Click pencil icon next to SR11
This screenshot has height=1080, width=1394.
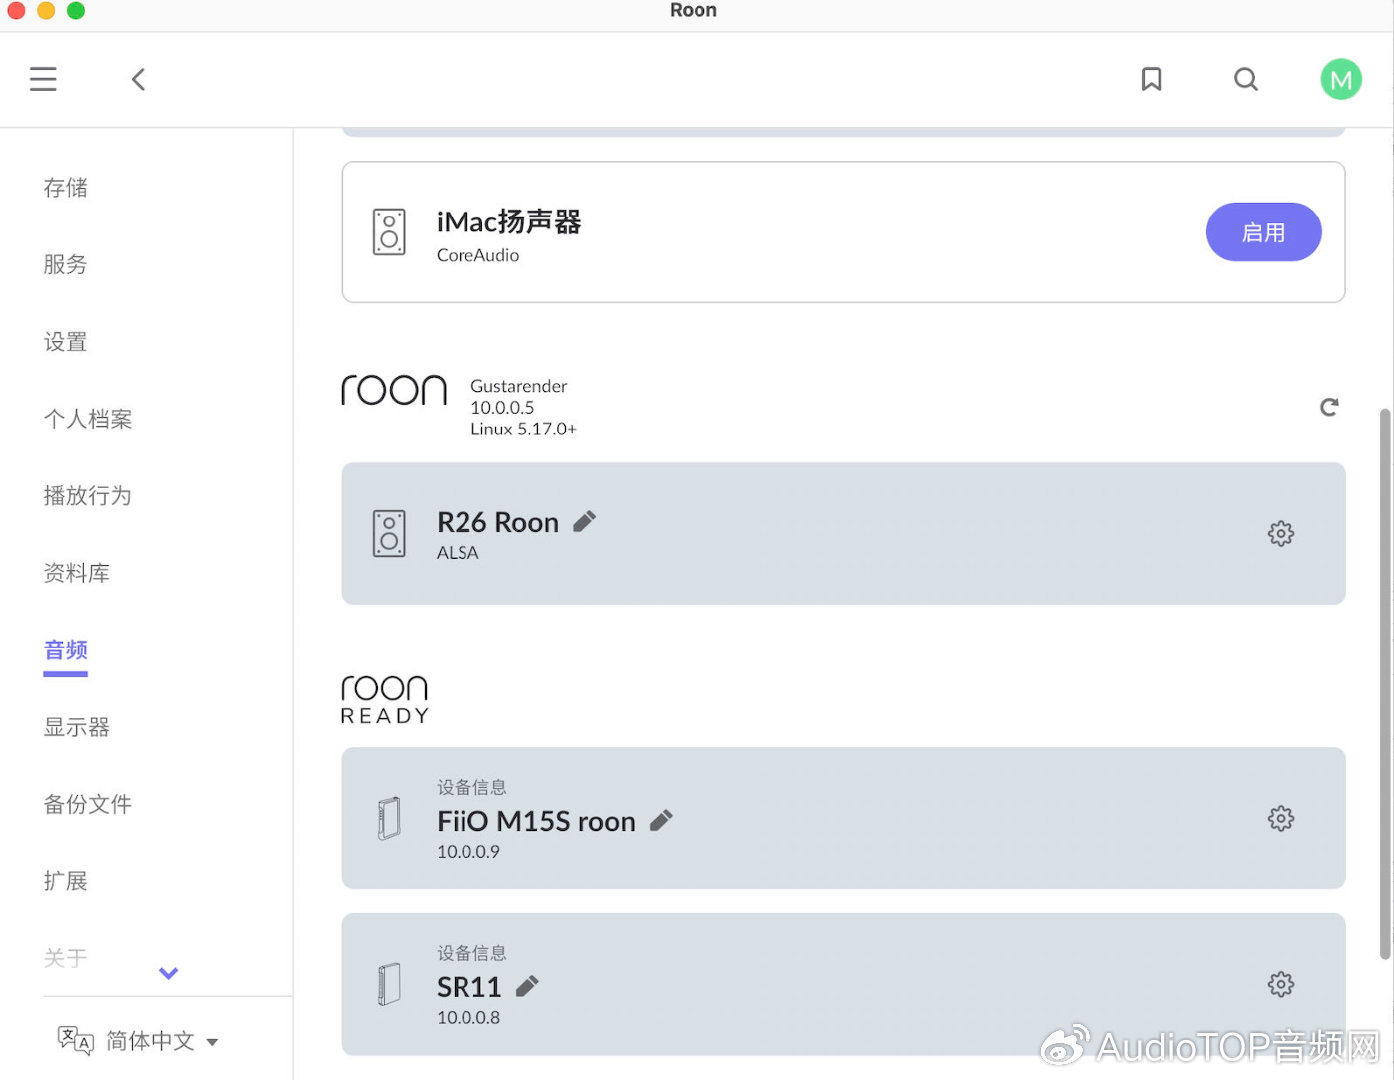[527, 986]
